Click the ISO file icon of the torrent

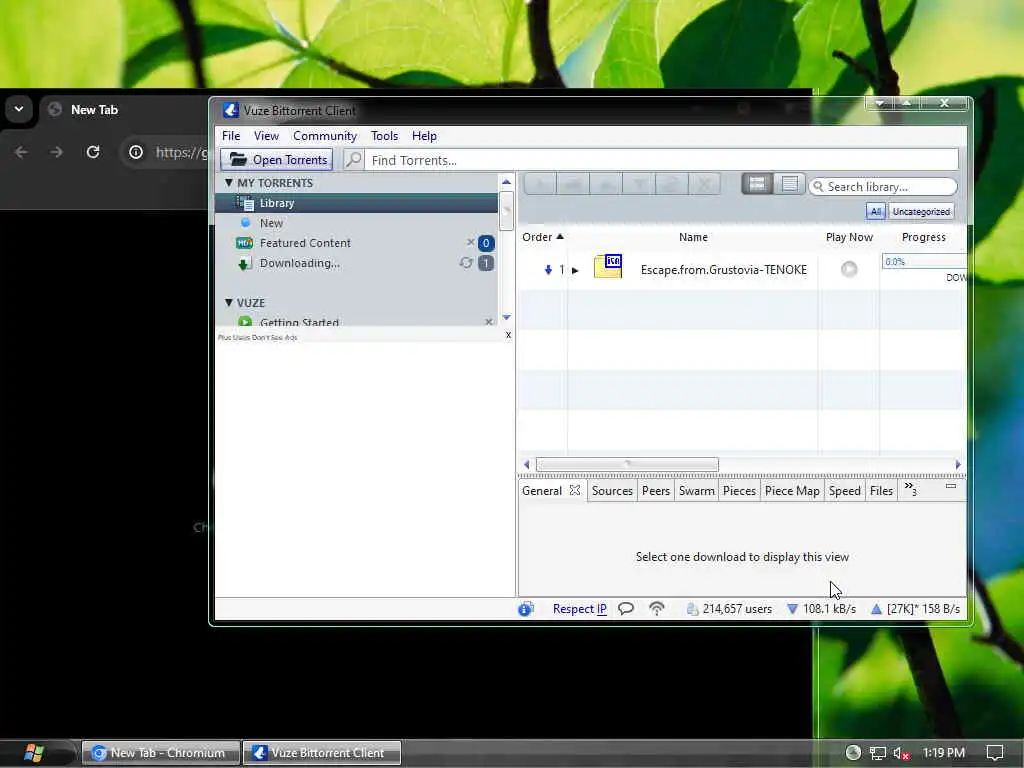(x=608, y=266)
